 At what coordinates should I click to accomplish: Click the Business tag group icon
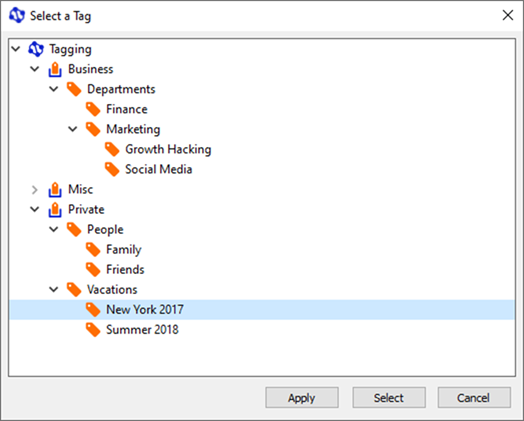[x=55, y=69]
